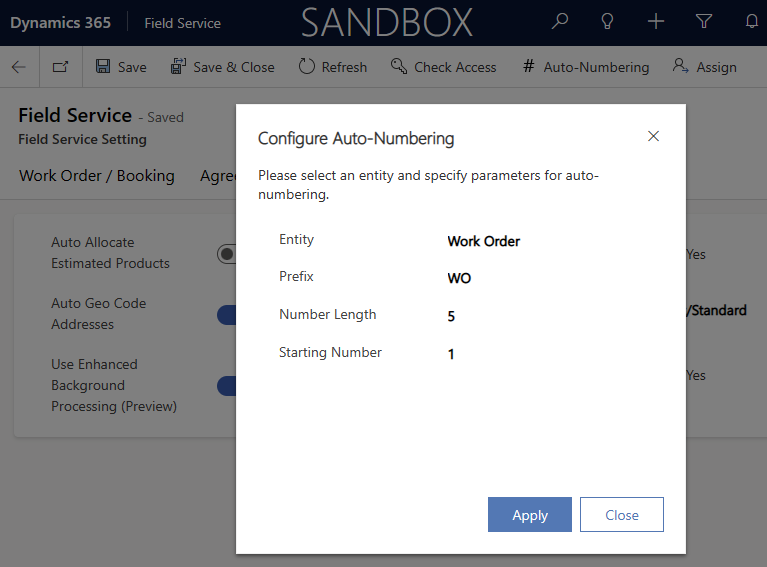Click the Auto Allocate Estimated Products label
Viewport: 767px width, 567px height.
click(x=111, y=253)
